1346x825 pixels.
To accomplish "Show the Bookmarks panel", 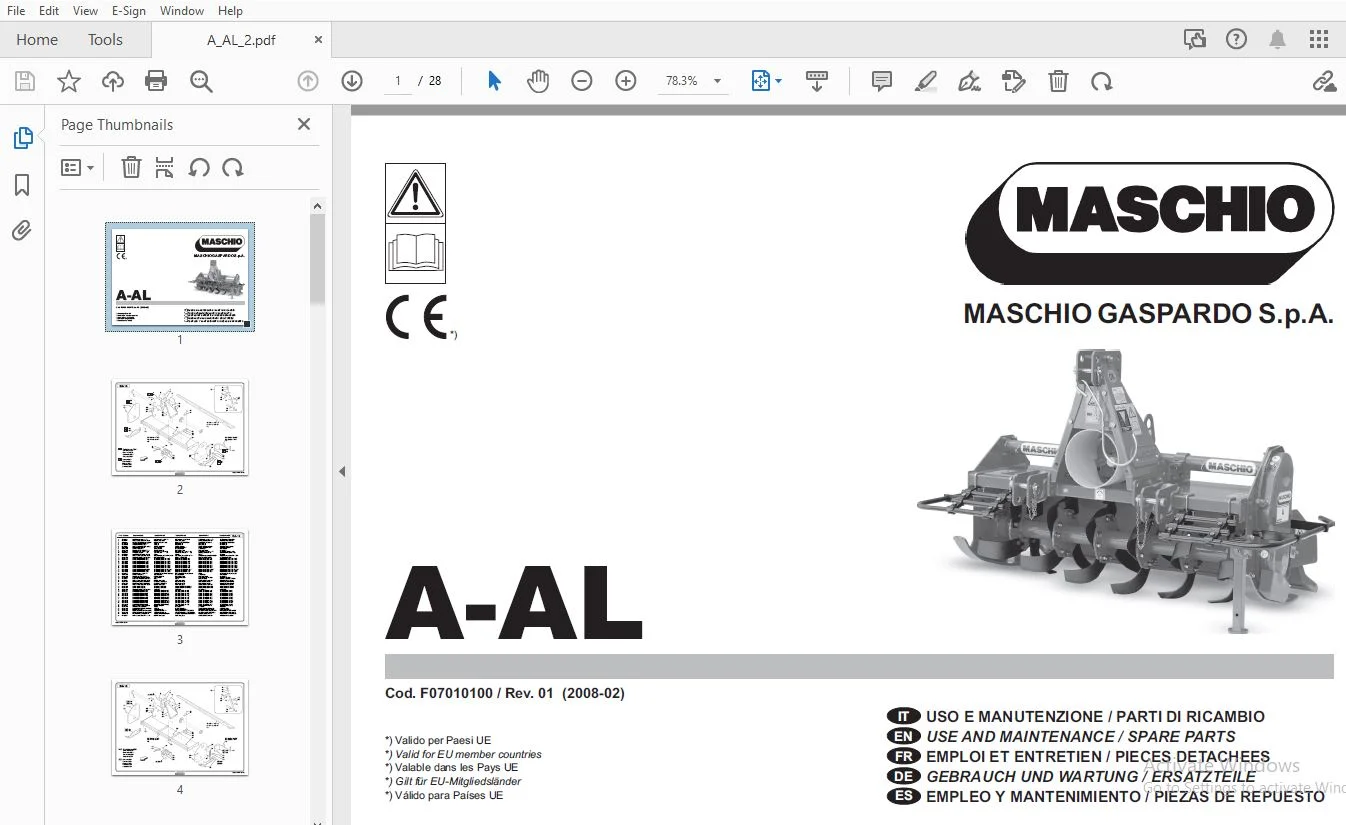I will click(22, 185).
